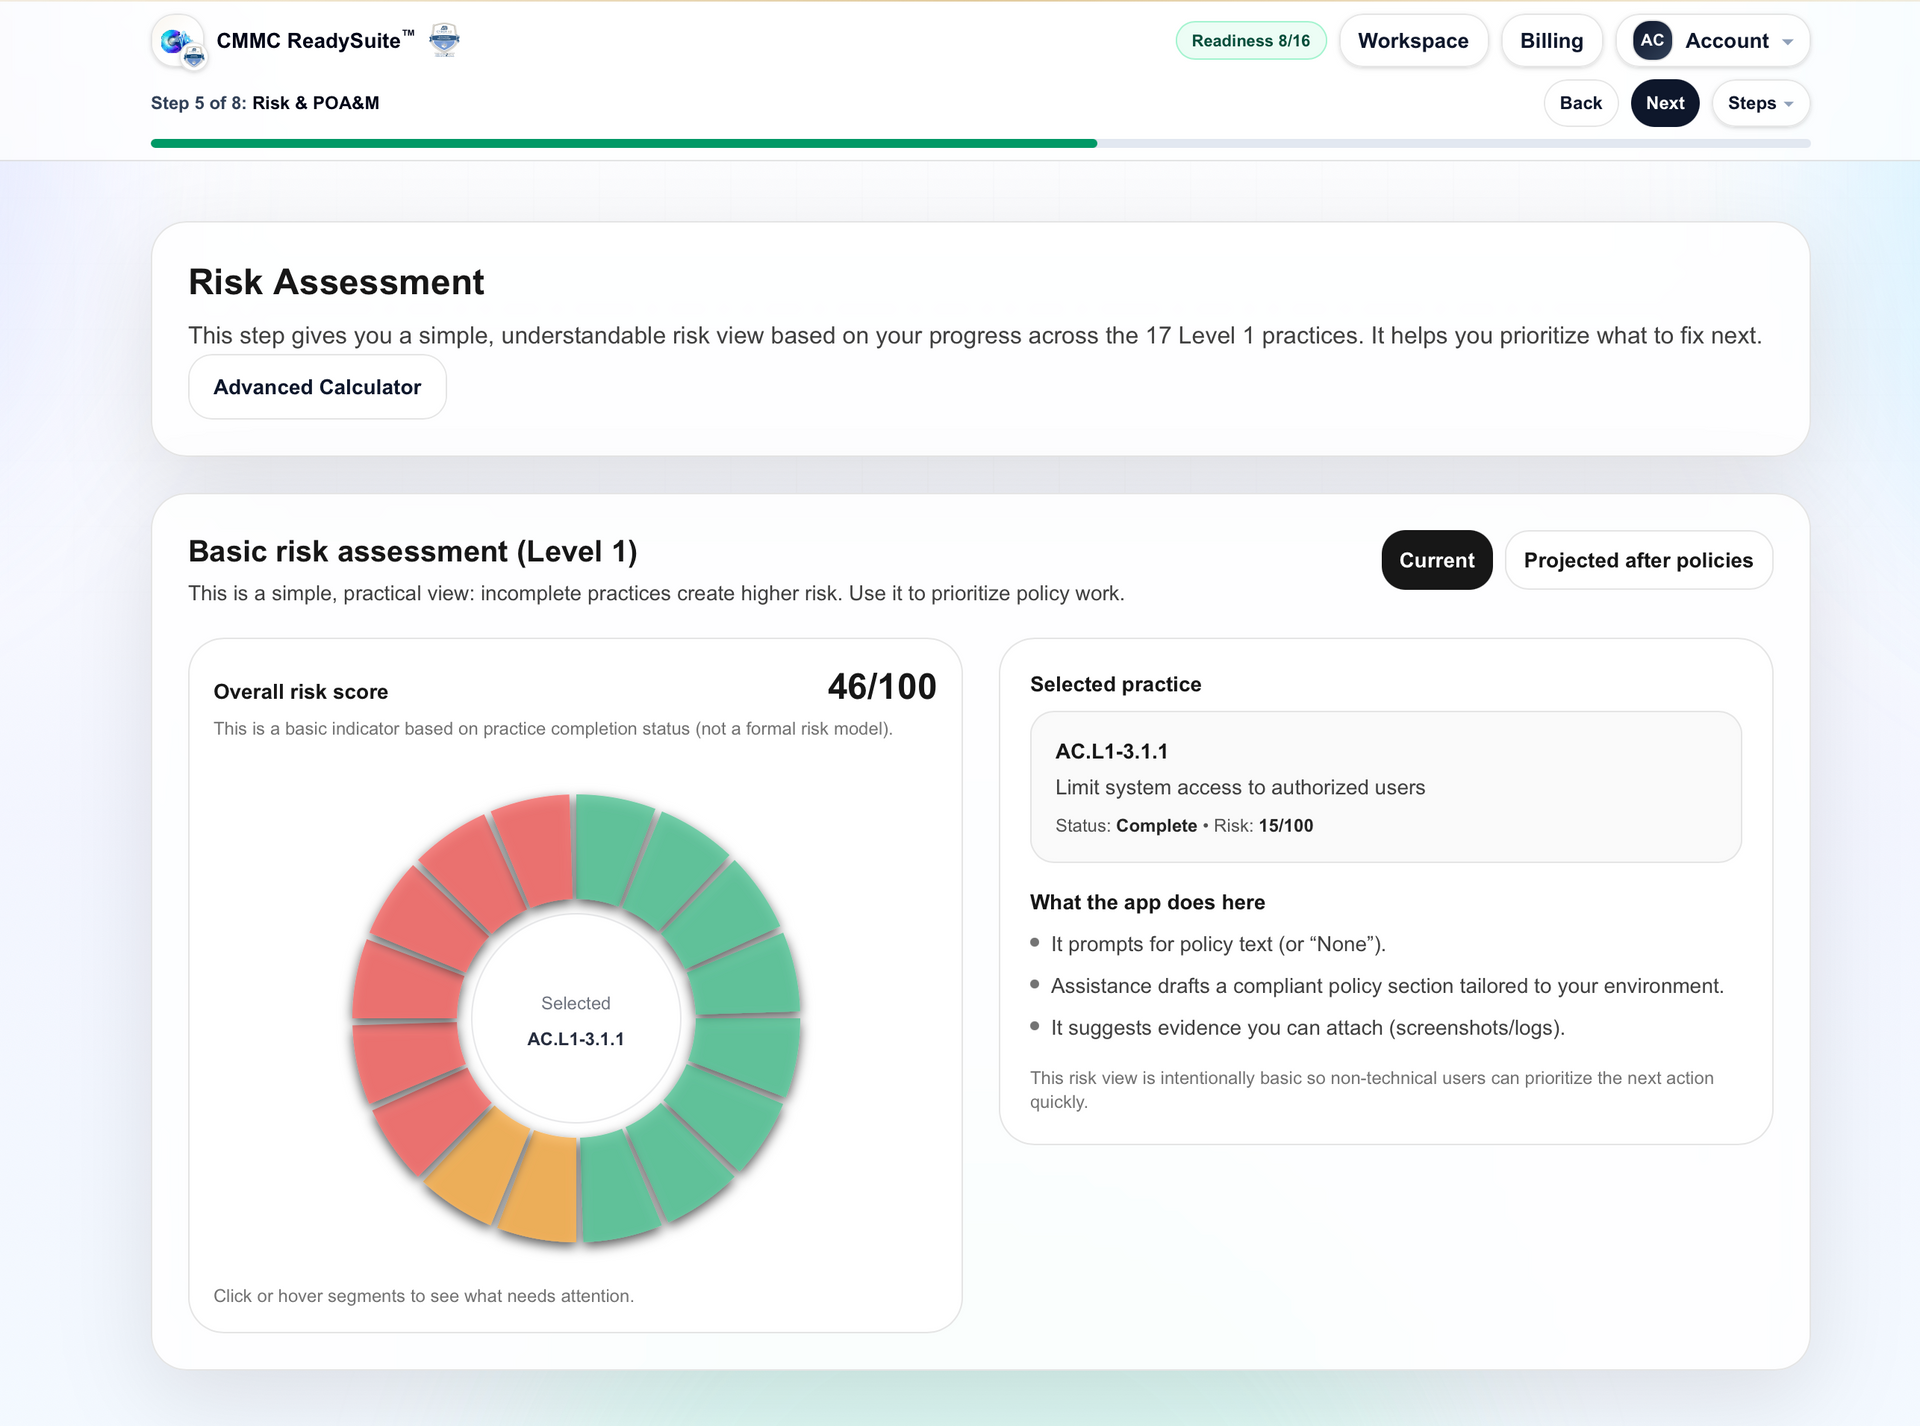The width and height of the screenshot is (1920, 1426).
Task: Toggle back to Current assessment mode
Action: 1437,560
